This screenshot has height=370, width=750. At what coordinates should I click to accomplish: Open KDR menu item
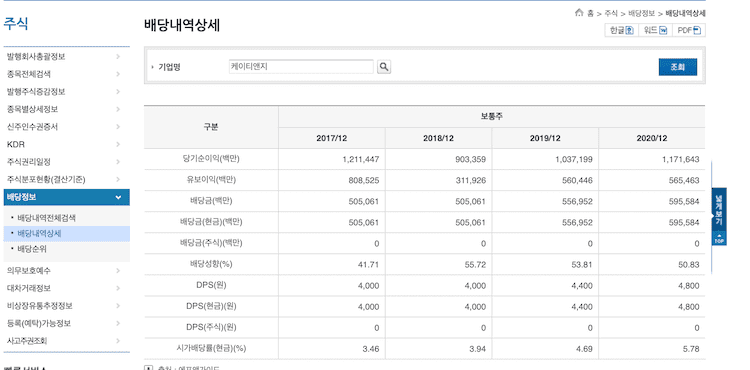tap(16, 144)
